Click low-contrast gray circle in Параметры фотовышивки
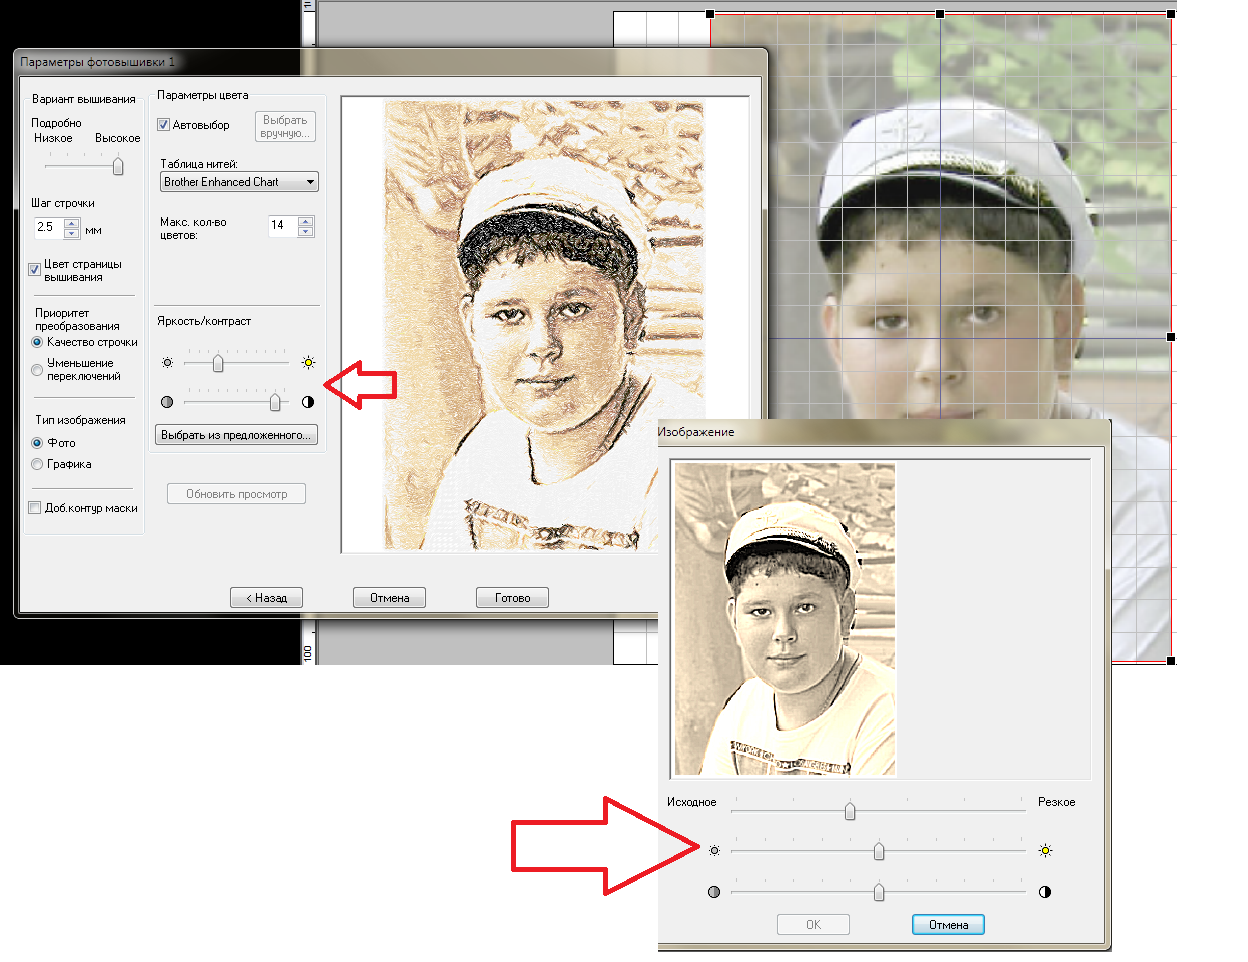 click(x=167, y=402)
